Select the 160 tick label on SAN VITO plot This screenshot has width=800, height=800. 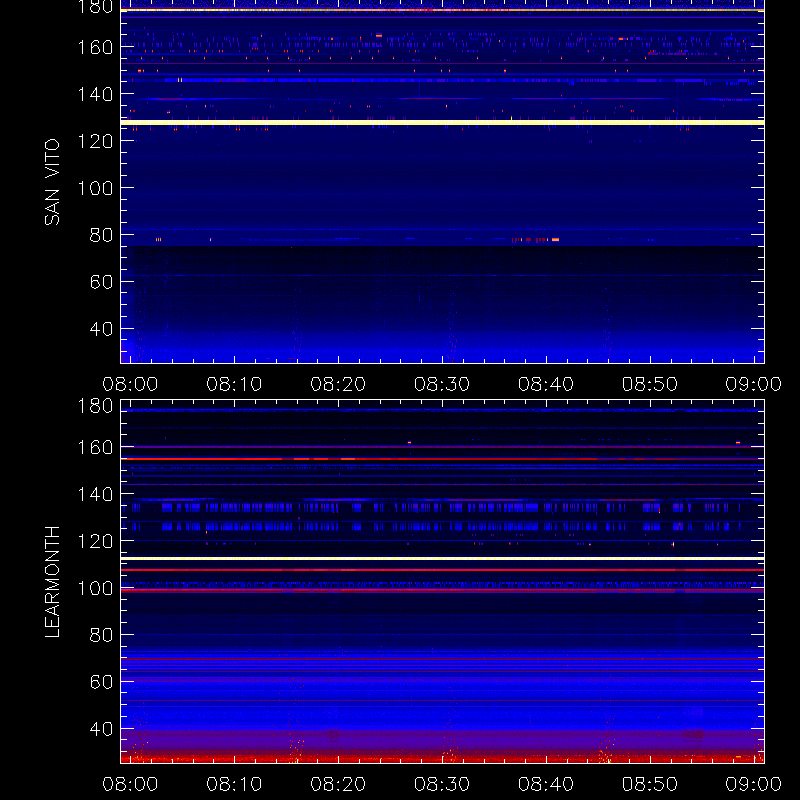click(x=95, y=47)
